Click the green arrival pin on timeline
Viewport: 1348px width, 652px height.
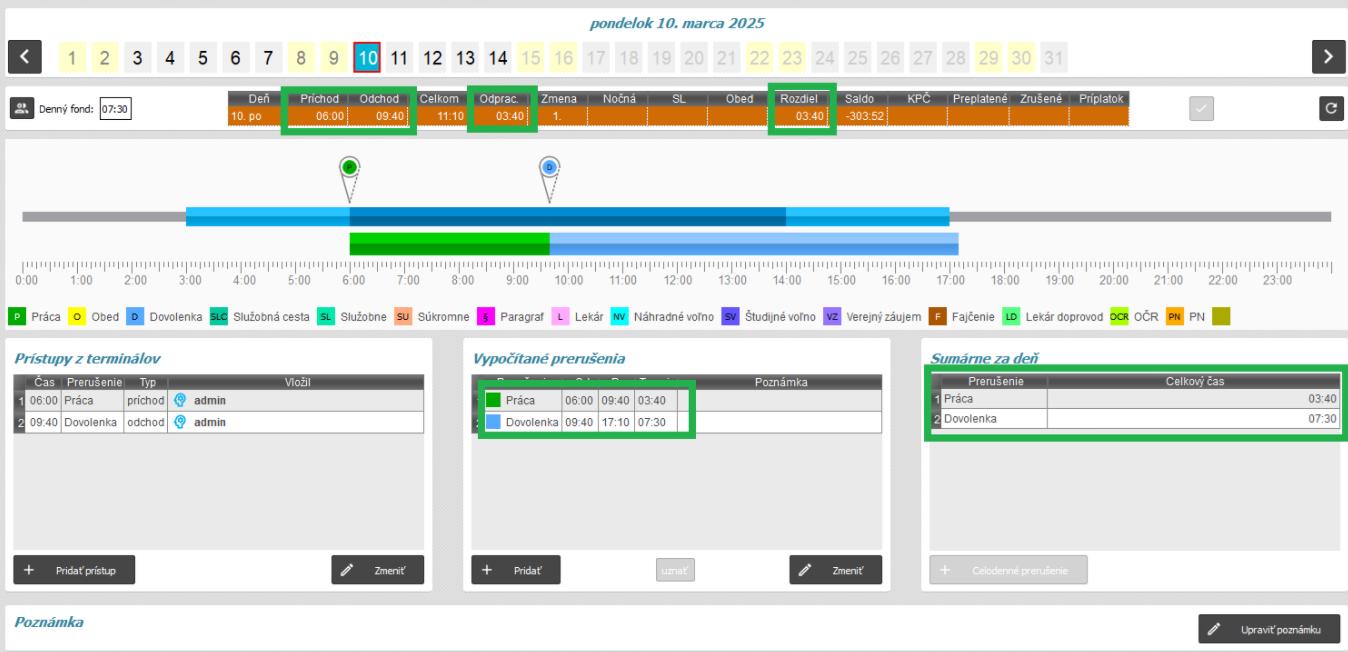point(349,168)
